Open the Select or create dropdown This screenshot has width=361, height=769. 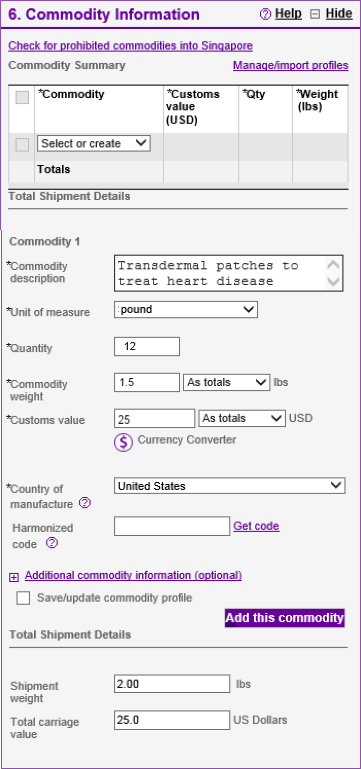(94, 144)
